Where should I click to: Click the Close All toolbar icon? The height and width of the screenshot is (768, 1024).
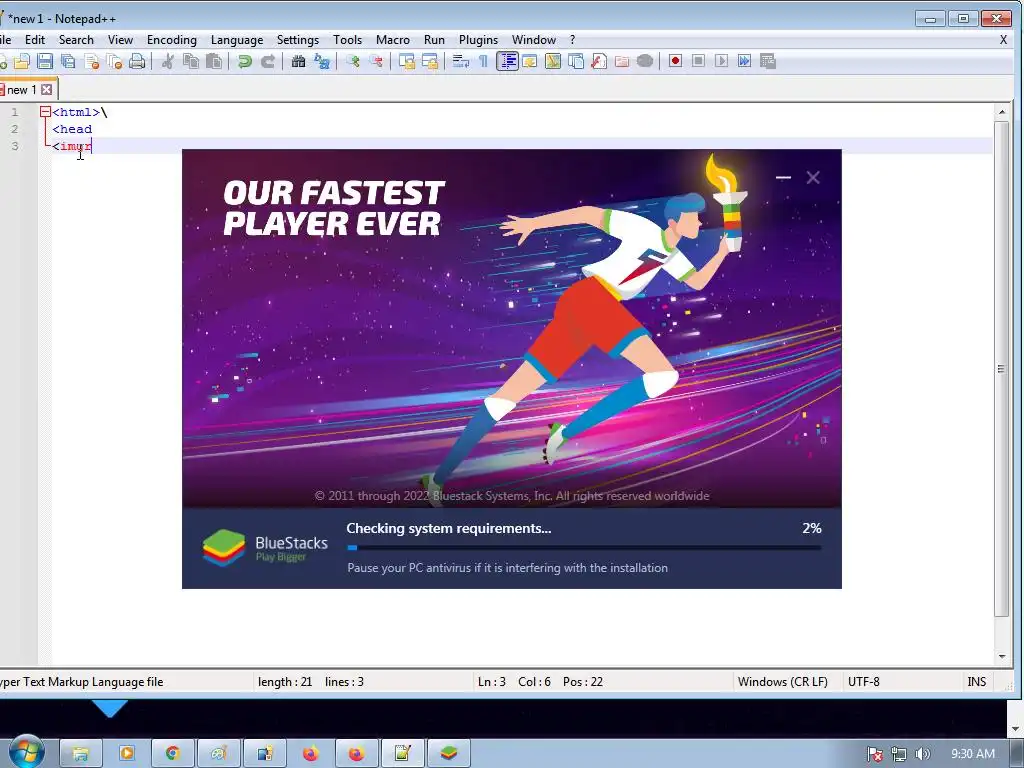tap(114, 61)
